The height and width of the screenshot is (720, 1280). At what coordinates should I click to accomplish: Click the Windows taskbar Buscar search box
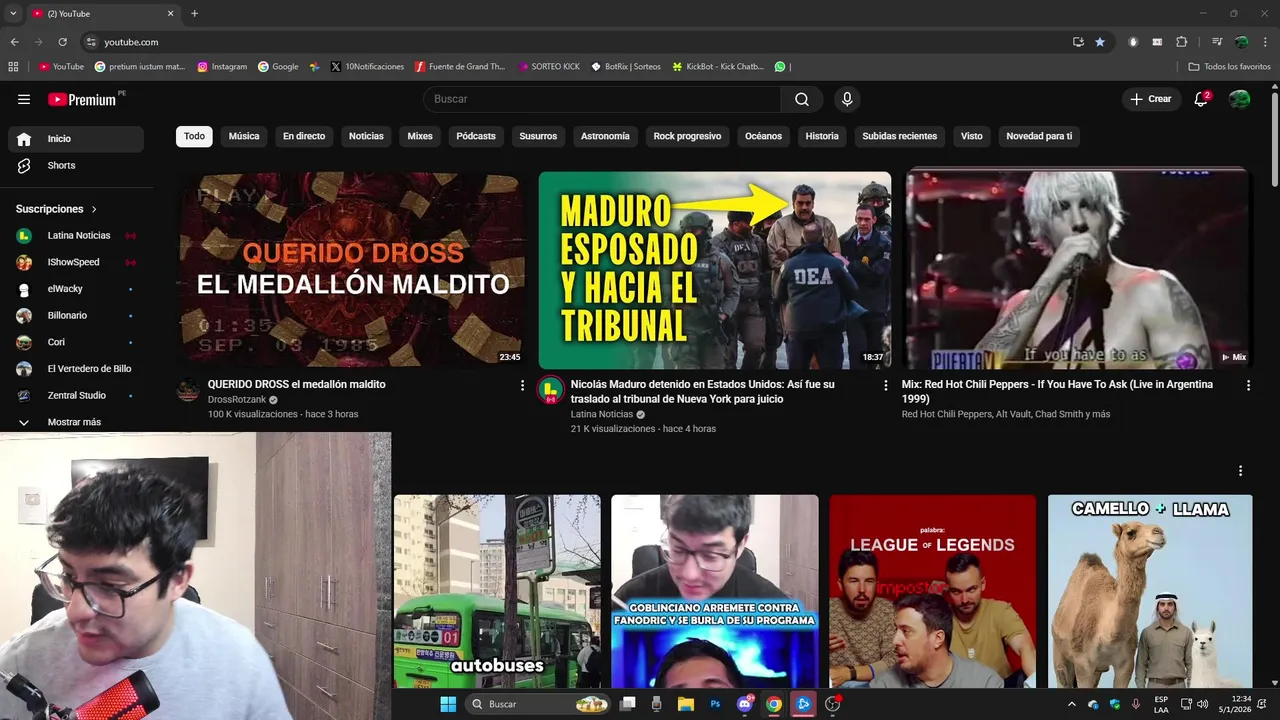(538, 704)
